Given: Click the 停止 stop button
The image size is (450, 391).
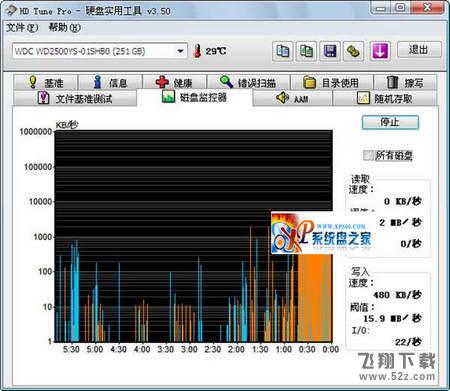Looking at the screenshot, I should point(390,122).
